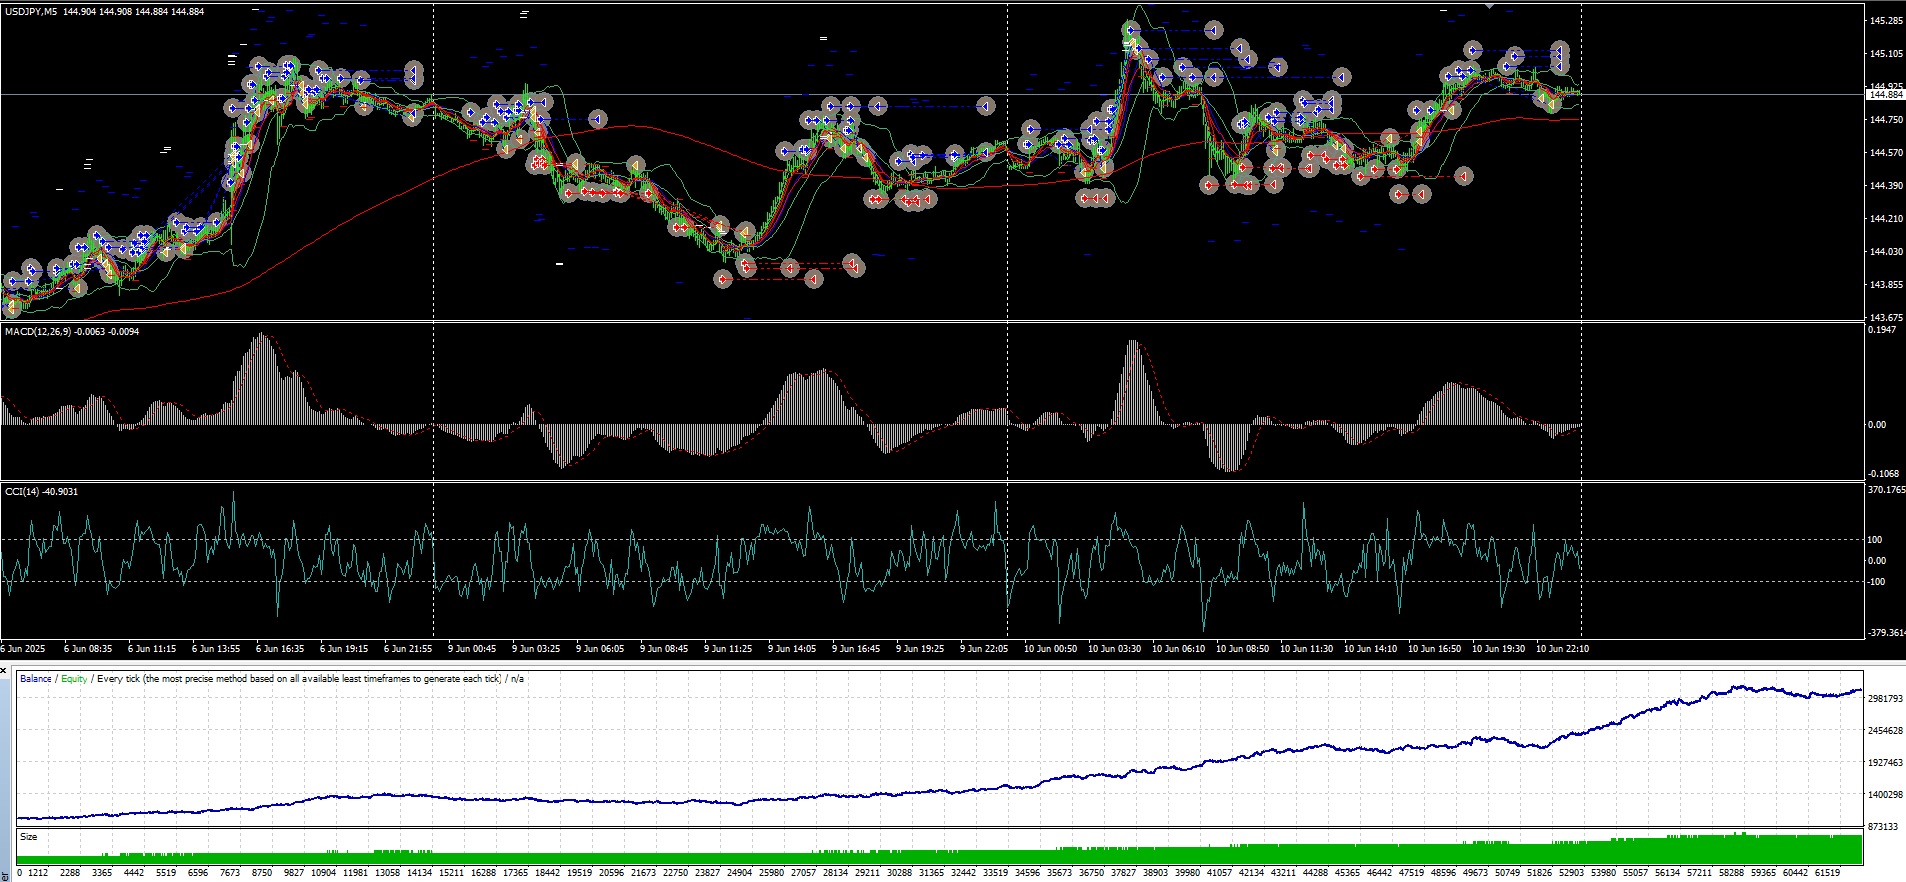
Task: Click the time axis label 10 Jun 22:10
Action: pos(1562,649)
